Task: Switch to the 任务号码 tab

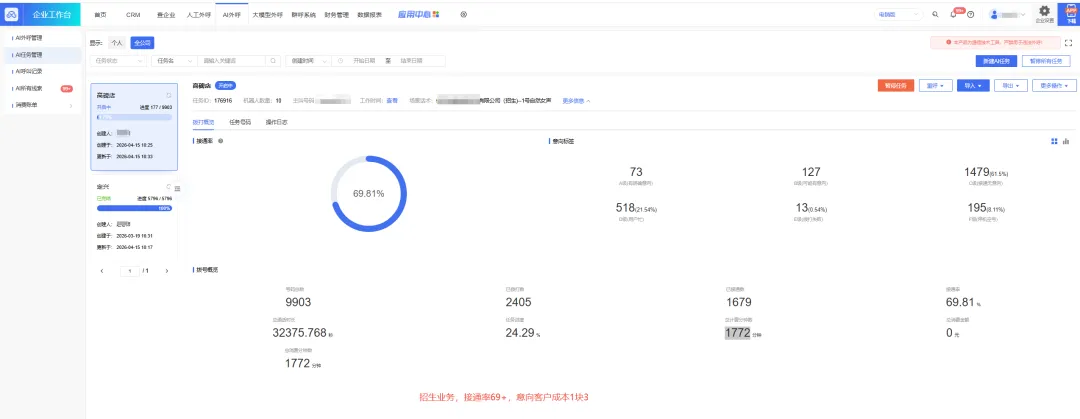Action: click(240, 122)
